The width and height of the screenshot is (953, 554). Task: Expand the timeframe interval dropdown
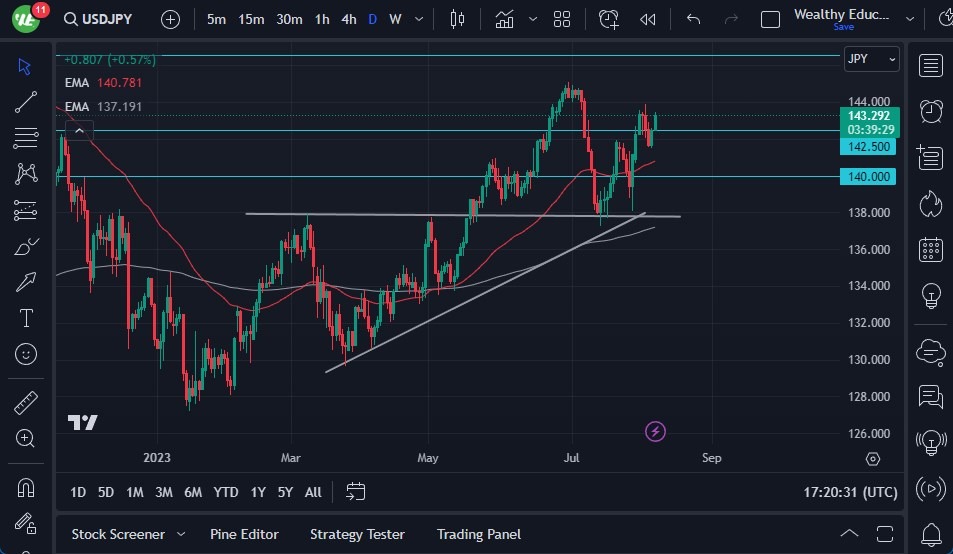[x=419, y=19]
